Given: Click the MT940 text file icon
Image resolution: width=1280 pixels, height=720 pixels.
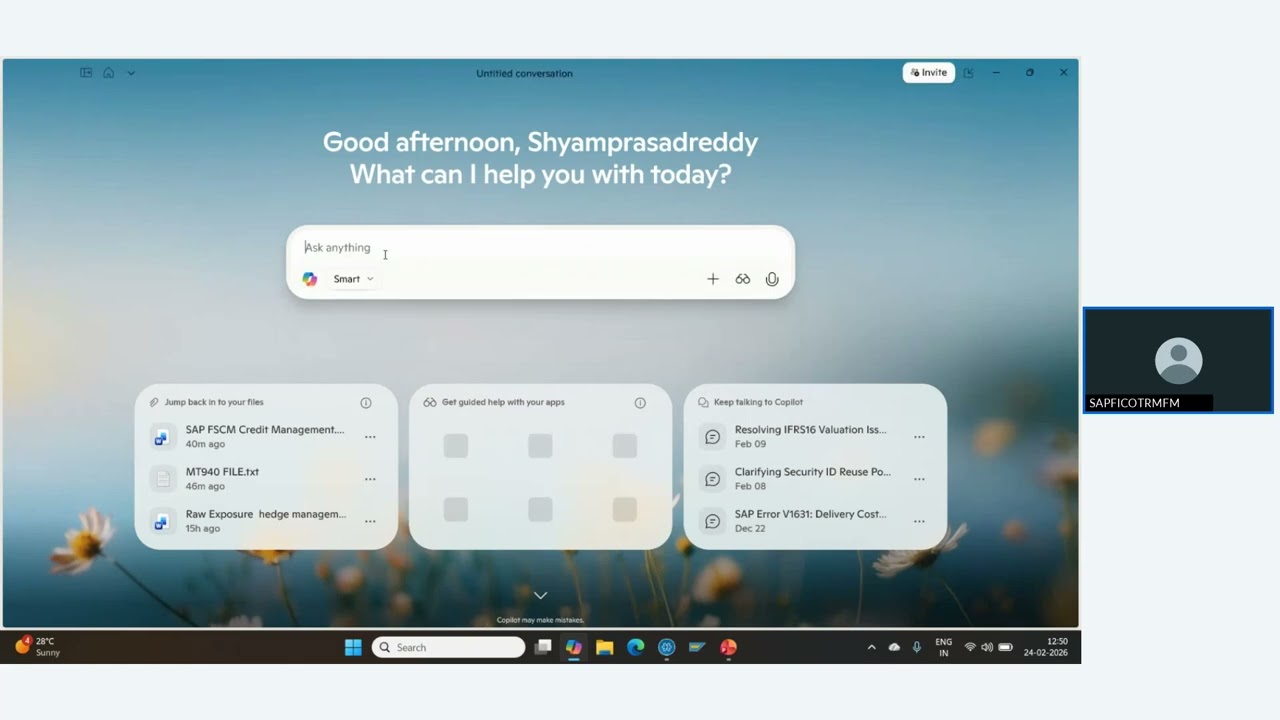Looking at the screenshot, I should 161,479.
